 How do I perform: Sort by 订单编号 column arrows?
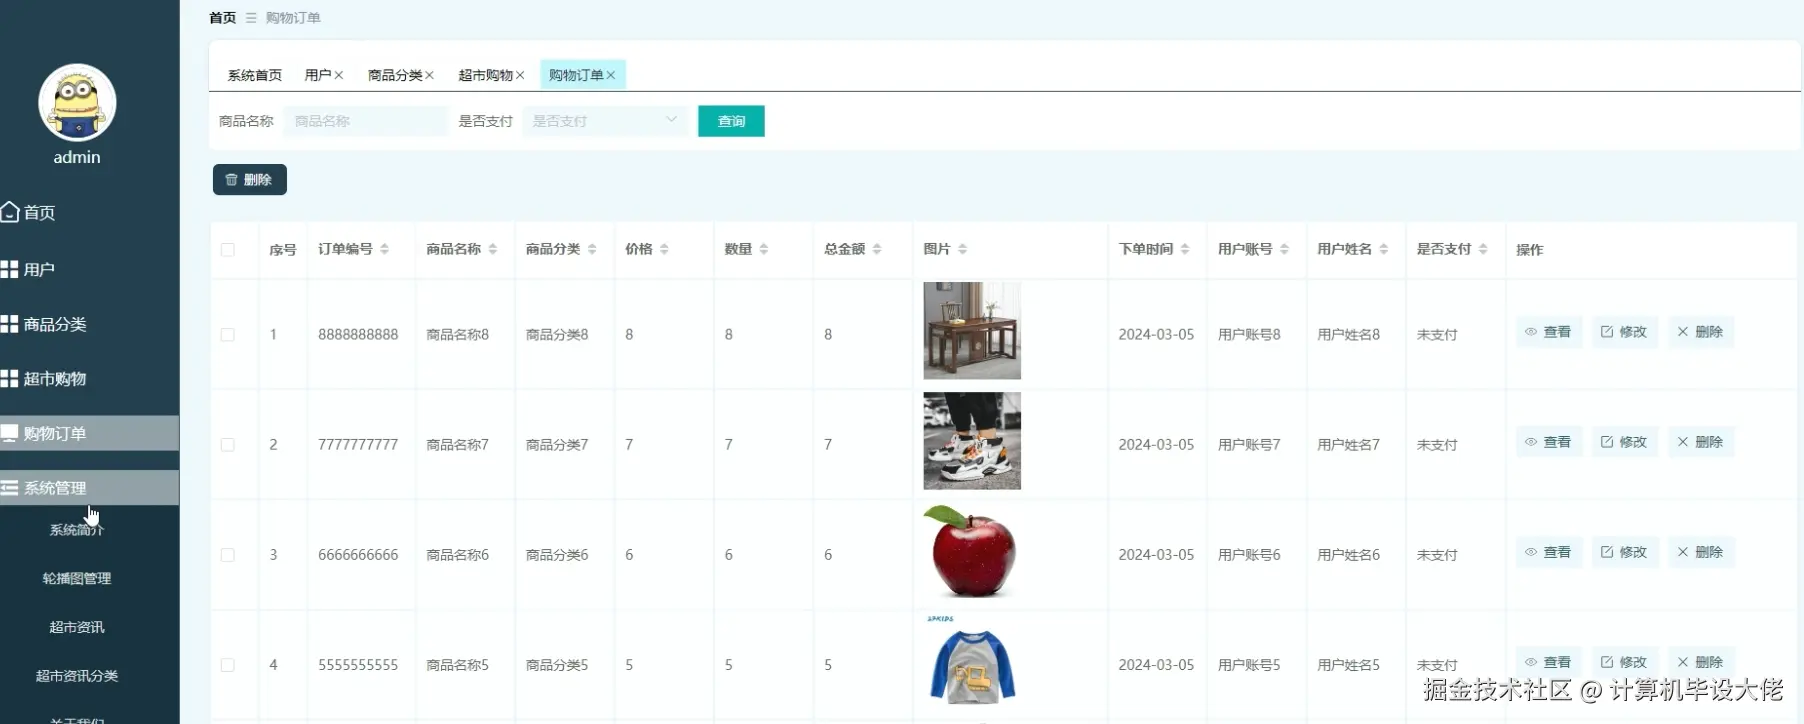click(384, 249)
